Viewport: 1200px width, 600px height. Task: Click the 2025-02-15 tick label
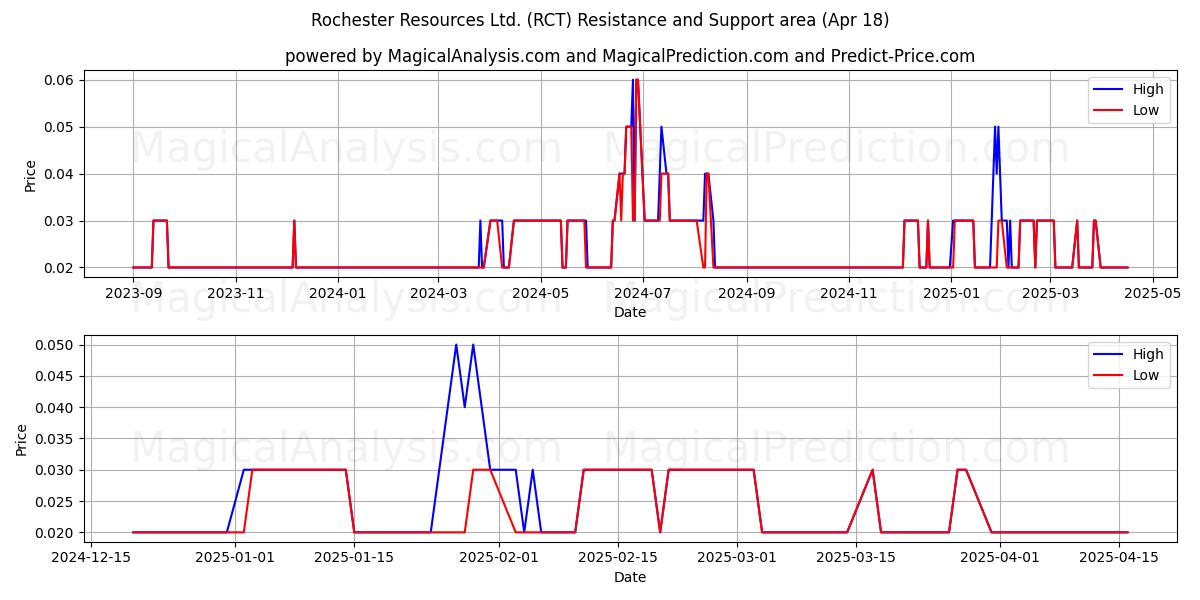tap(617, 558)
